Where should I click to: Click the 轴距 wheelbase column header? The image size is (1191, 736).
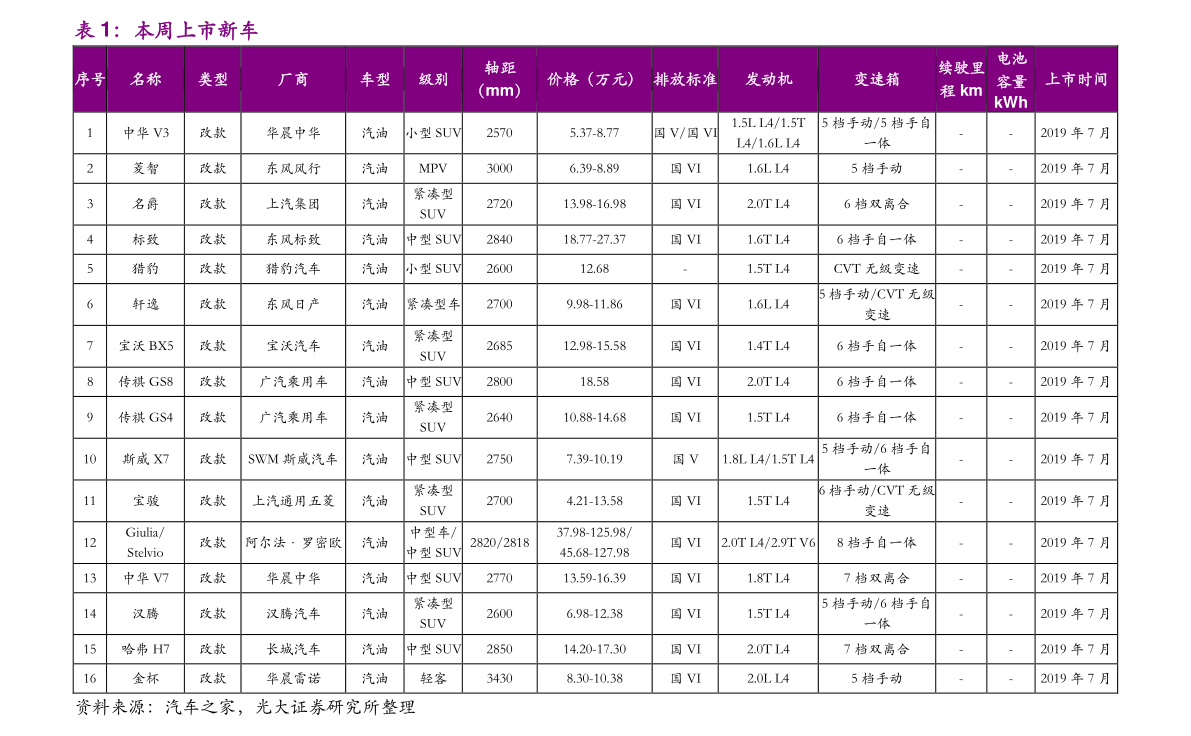(x=500, y=68)
